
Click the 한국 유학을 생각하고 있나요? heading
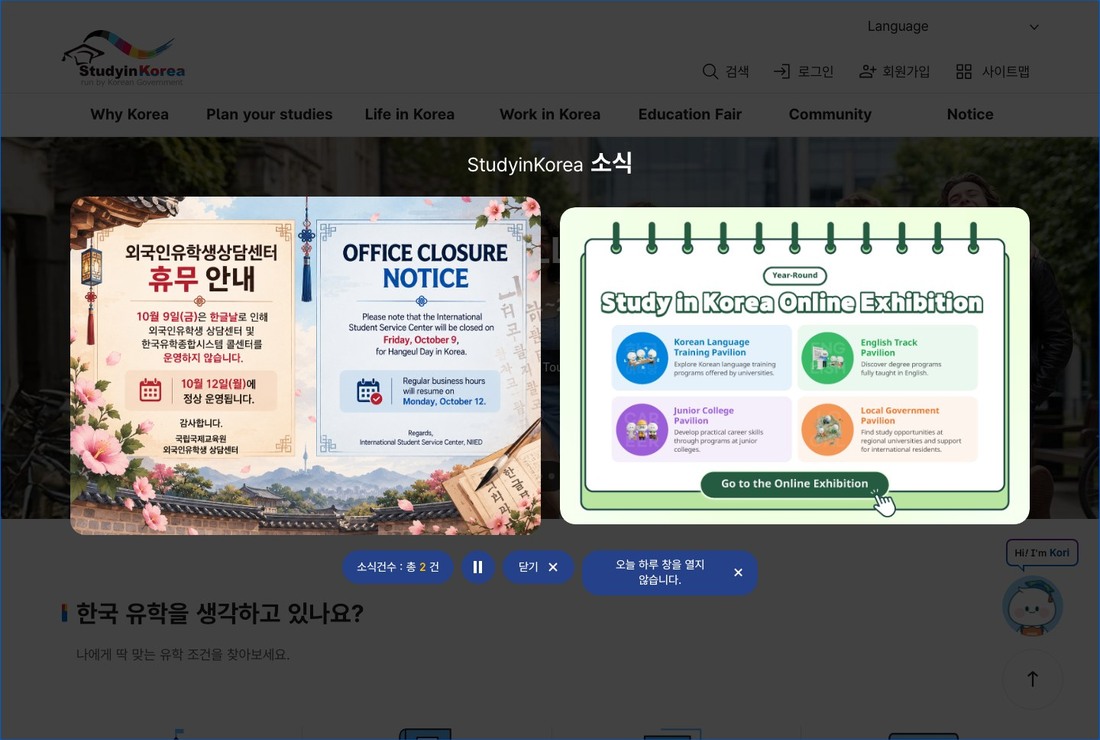220,614
